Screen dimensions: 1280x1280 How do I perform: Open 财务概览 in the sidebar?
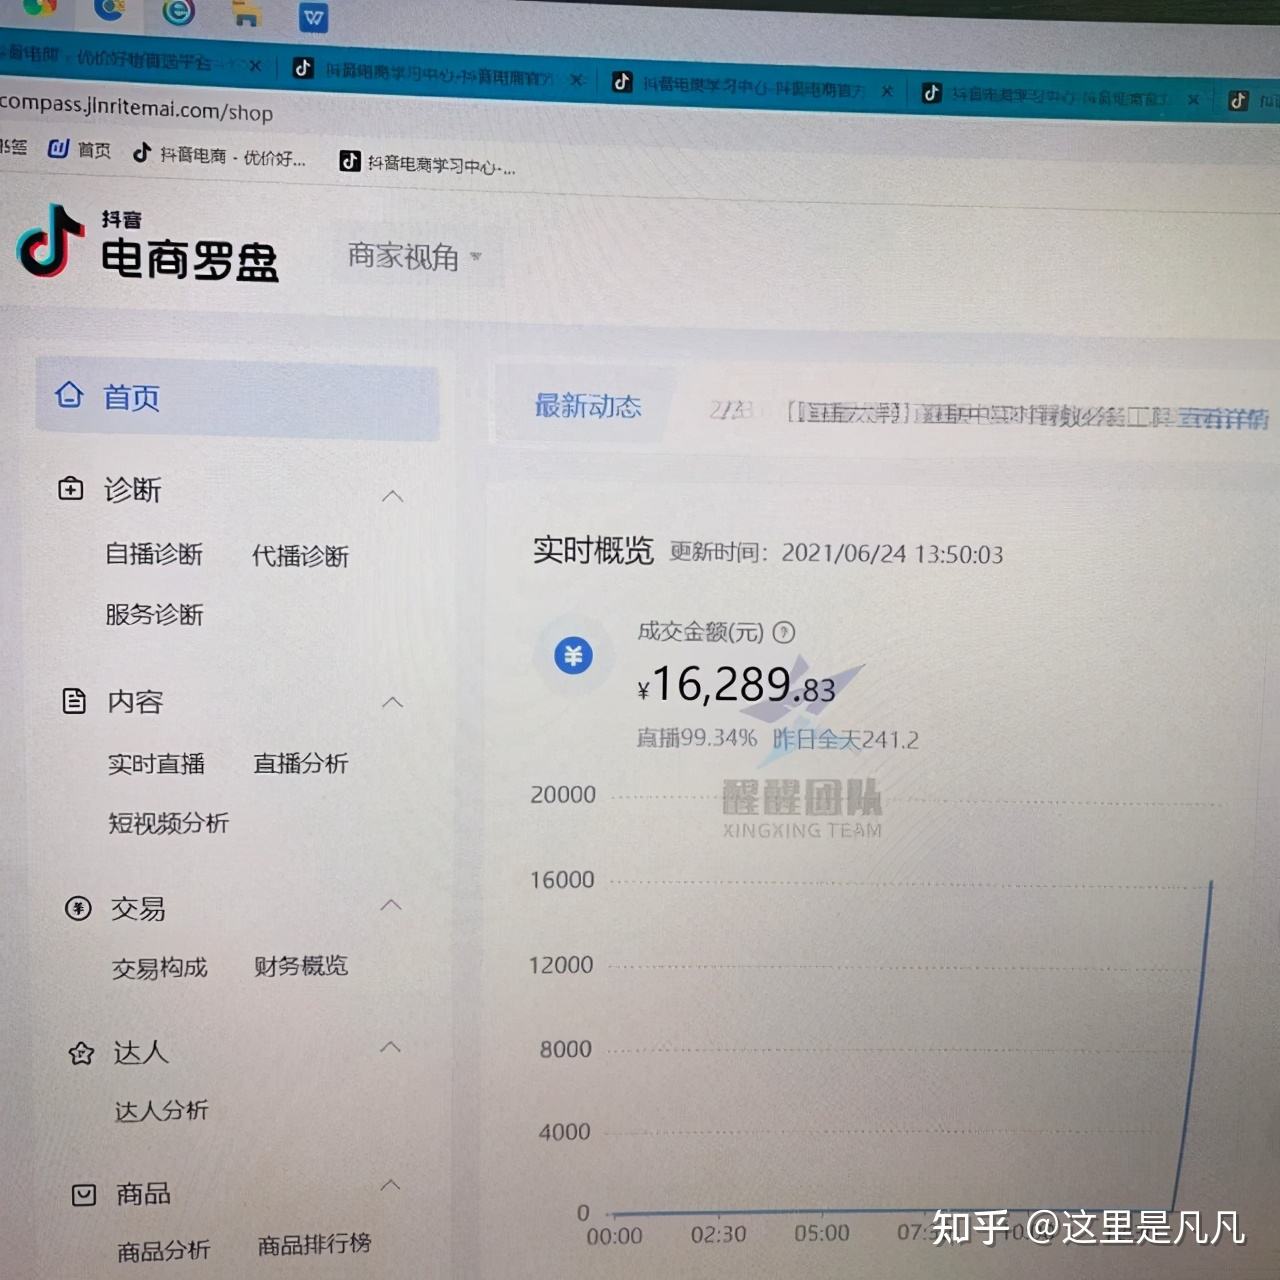301,965
